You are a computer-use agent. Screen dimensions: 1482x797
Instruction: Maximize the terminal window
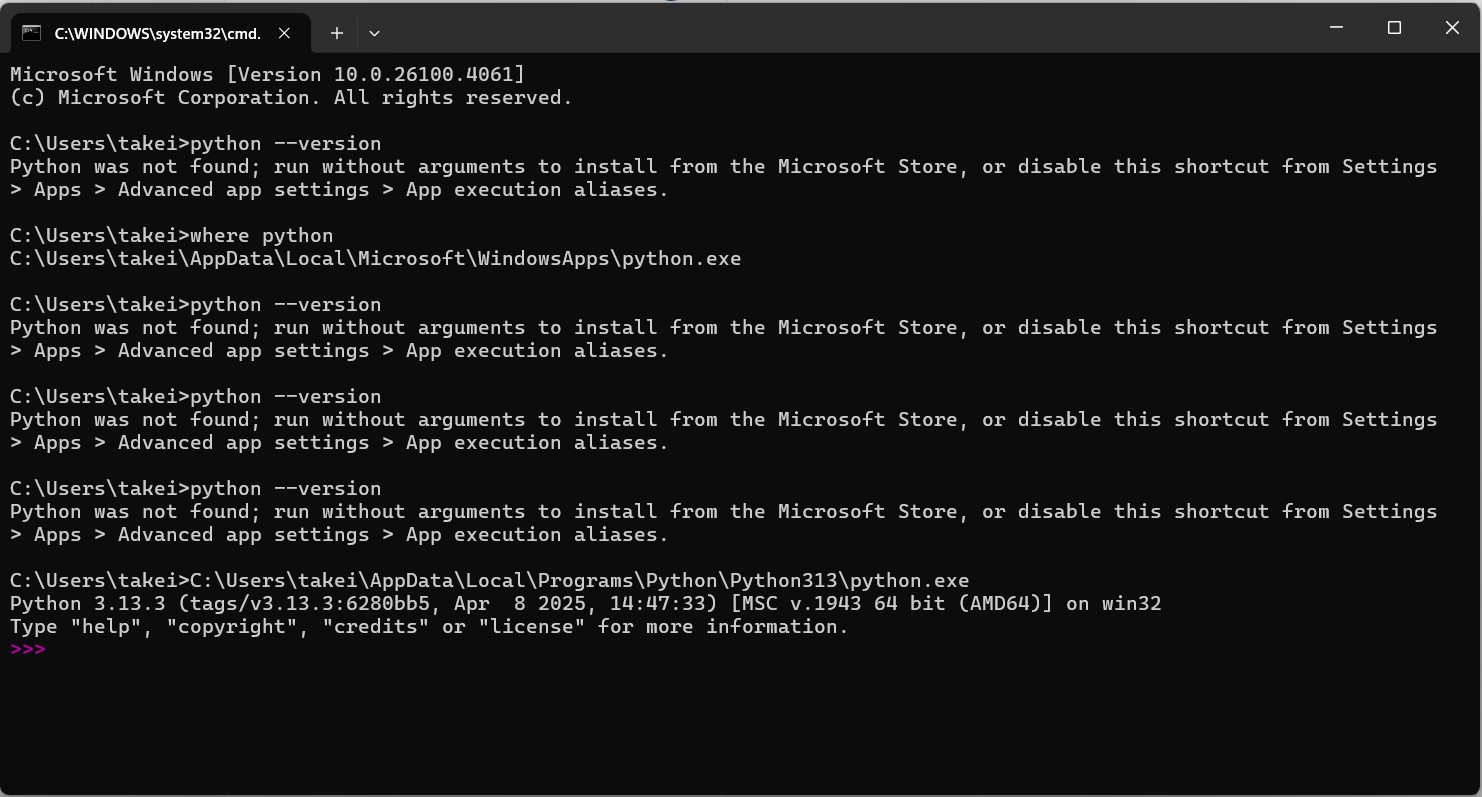pyautogui.click(x=1394, y=28)
